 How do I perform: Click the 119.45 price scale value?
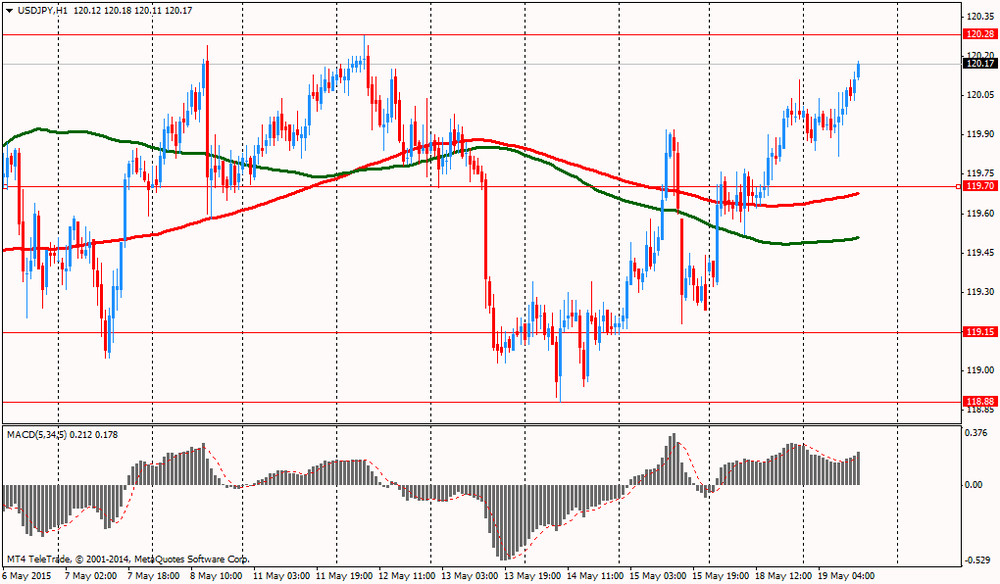[981, 252]
